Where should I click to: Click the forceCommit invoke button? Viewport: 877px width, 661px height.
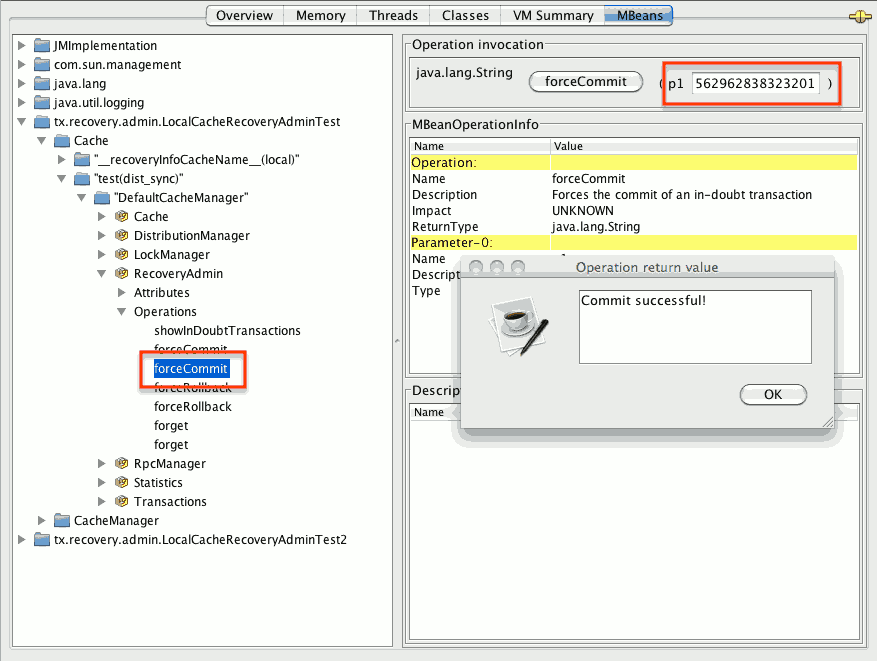[585, 82]
